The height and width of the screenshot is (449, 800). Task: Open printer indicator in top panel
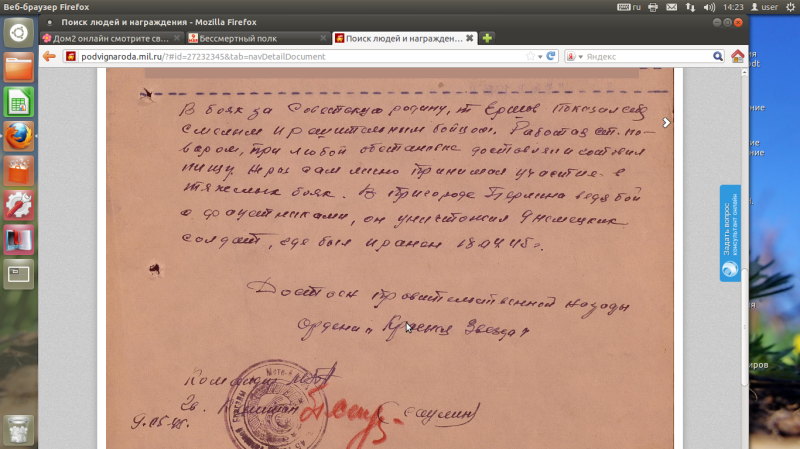(x=653, y=7)
